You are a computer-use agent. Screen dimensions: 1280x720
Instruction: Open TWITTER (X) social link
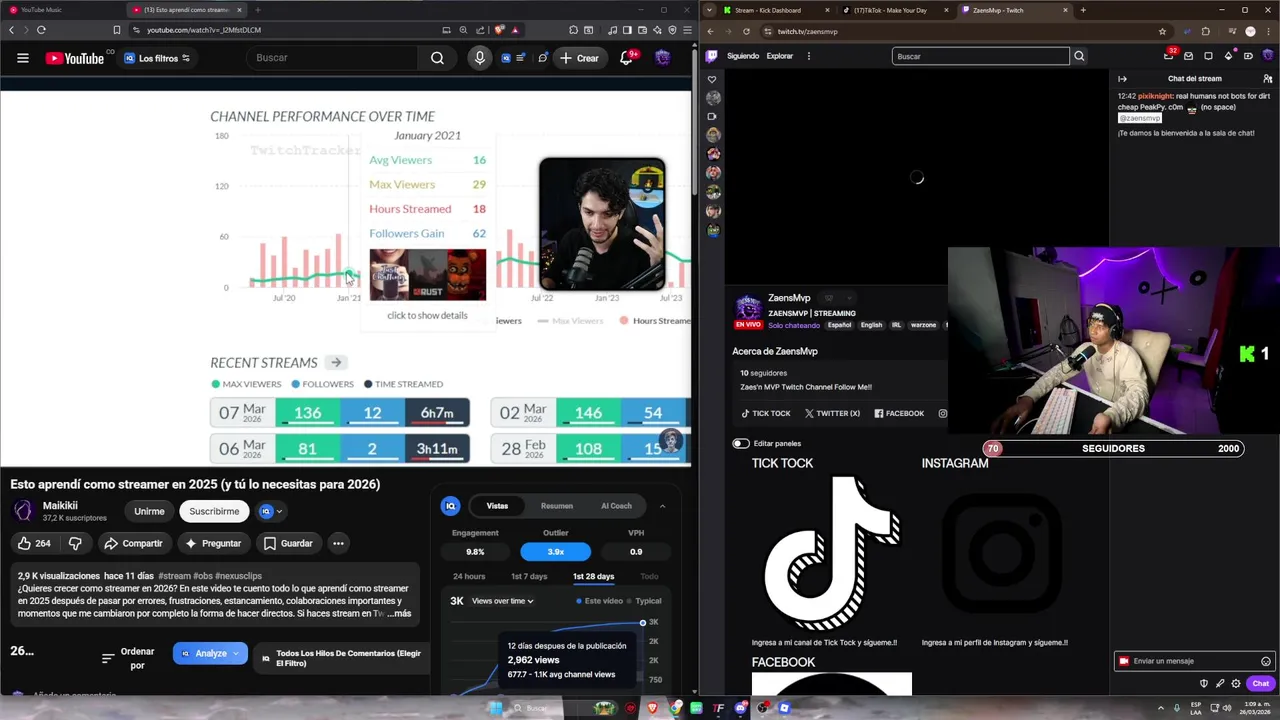pyautogui.click(x=832, y=413)
